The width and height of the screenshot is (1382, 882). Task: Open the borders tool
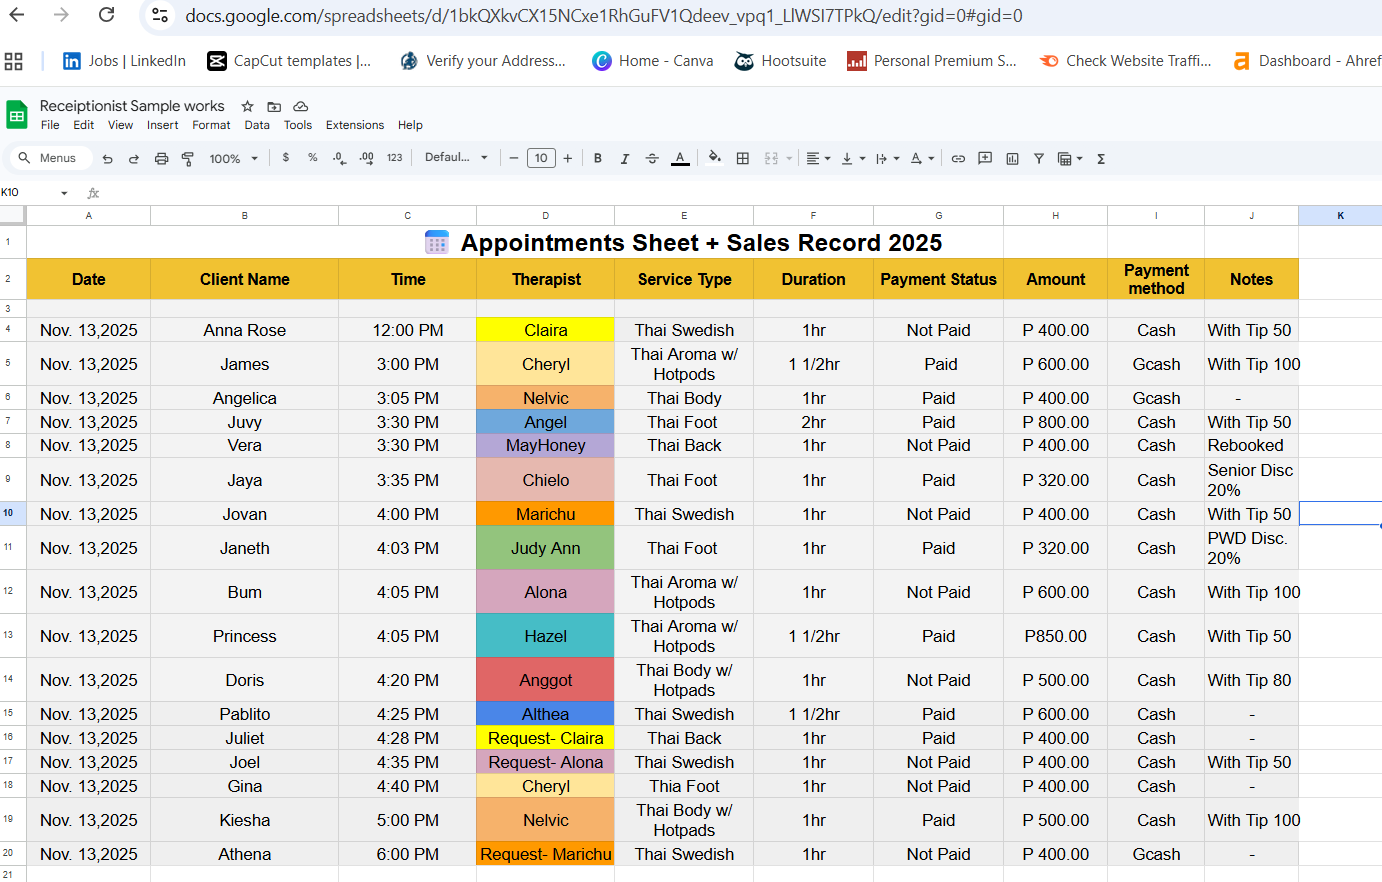[x=743, y=158]
